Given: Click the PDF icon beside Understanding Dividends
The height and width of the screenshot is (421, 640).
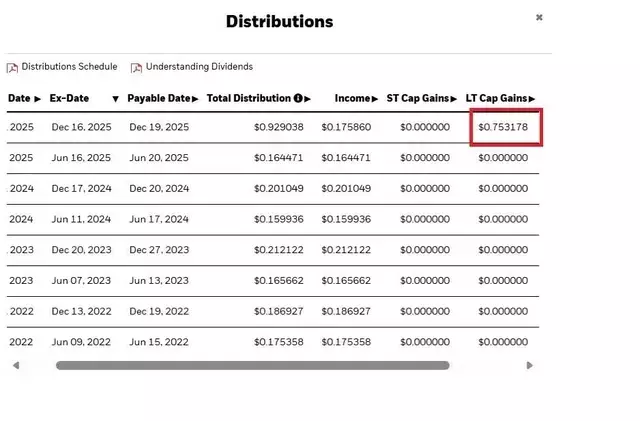Looking at the screenshot, I should point(136,68).
